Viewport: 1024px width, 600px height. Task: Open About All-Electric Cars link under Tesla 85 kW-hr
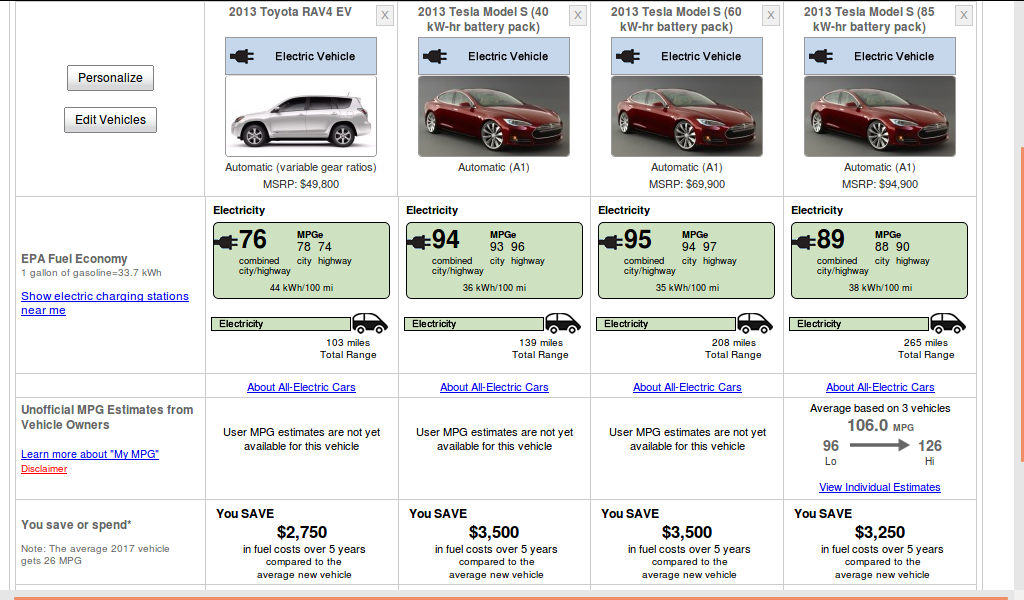[x=880, y=387]
